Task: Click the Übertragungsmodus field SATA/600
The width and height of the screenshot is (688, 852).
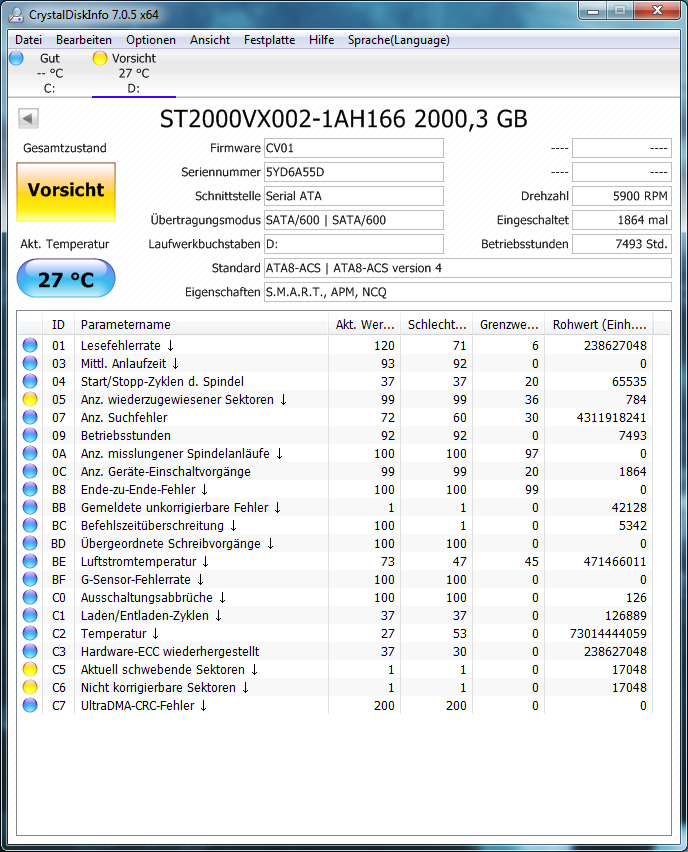Action: (x=354, y=220)
